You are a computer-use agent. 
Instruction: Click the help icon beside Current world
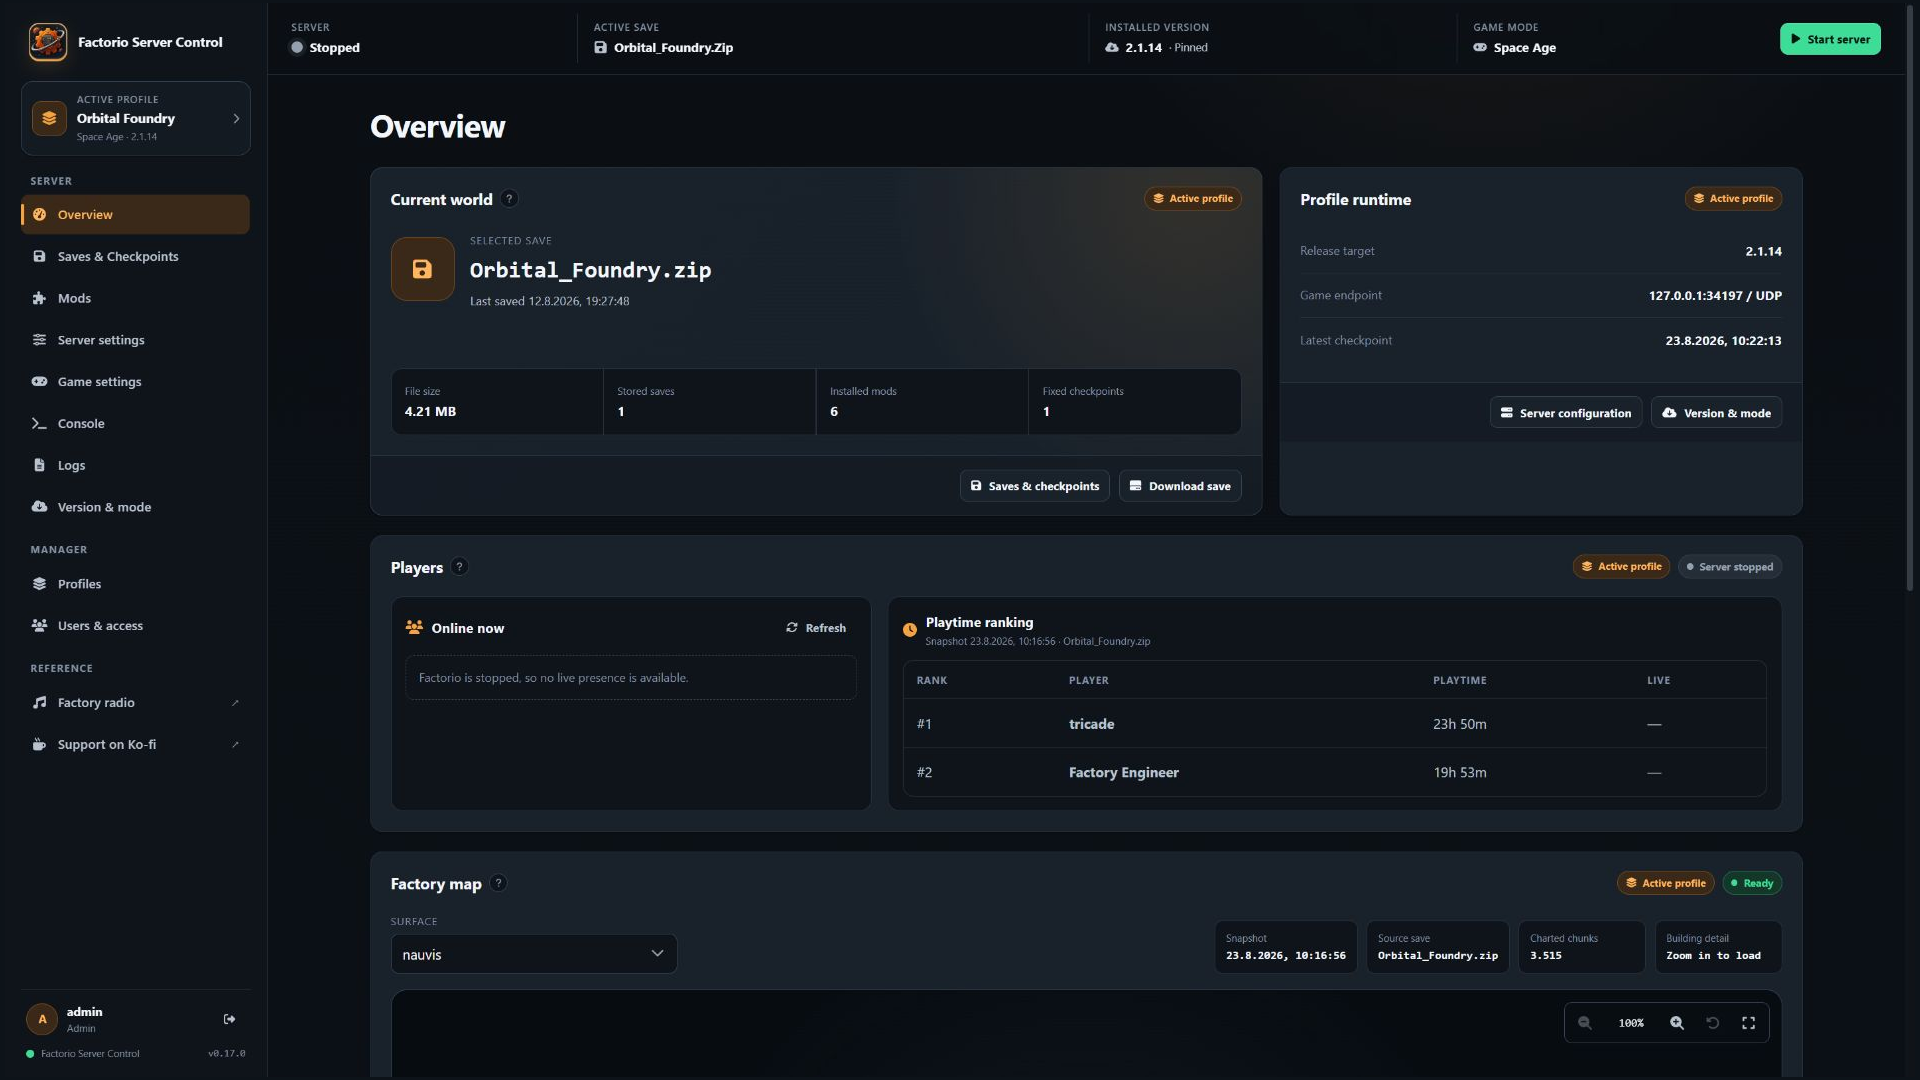(x=509, y=199)
